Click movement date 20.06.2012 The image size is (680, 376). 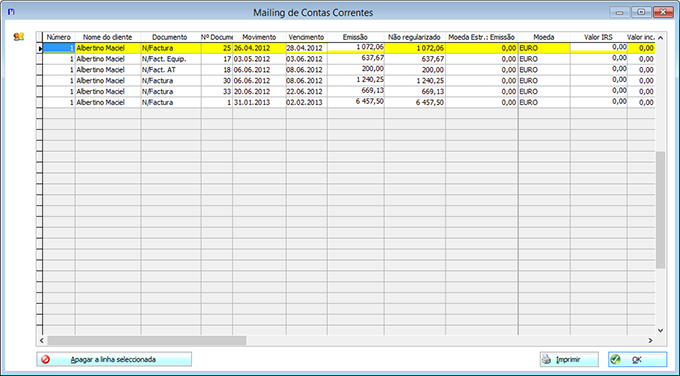pyautogui.click(x=252, y=92)
